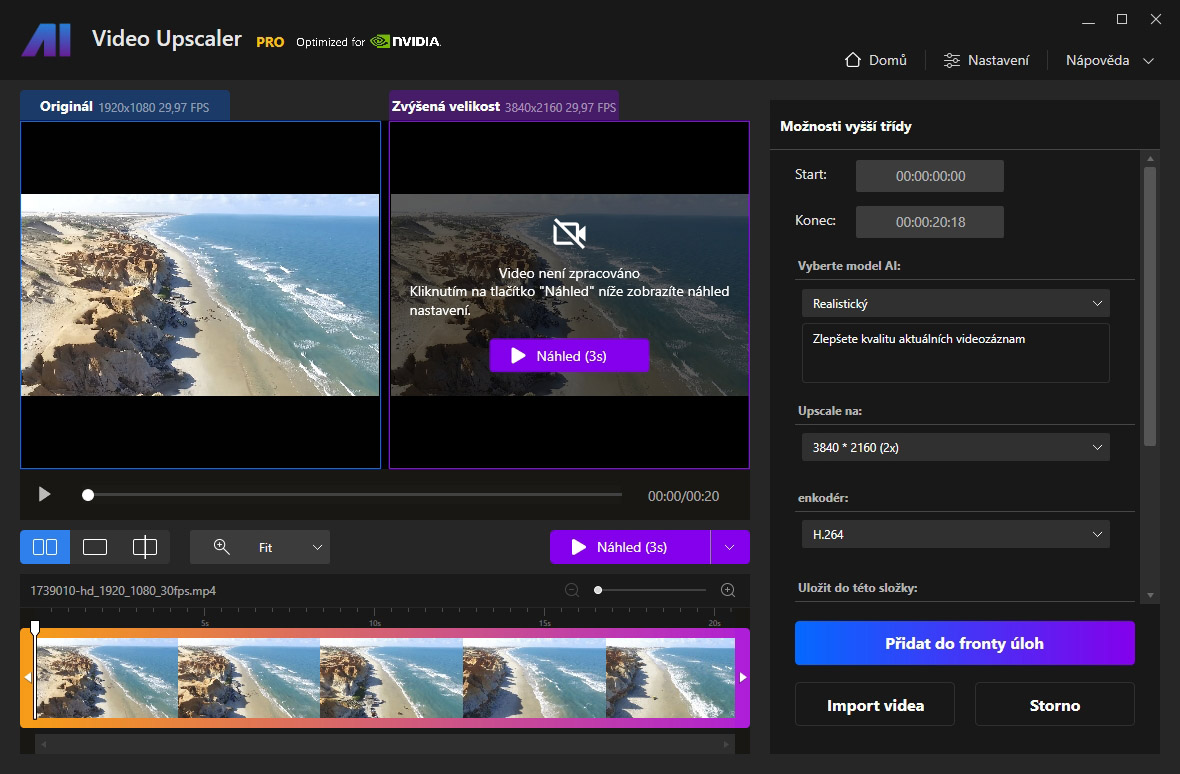The height and width of the screenshot is (774, 1180).
Task: Open the AI model dropdown showing Realistický
Action: pyautogui.click(x=955, y=303)
